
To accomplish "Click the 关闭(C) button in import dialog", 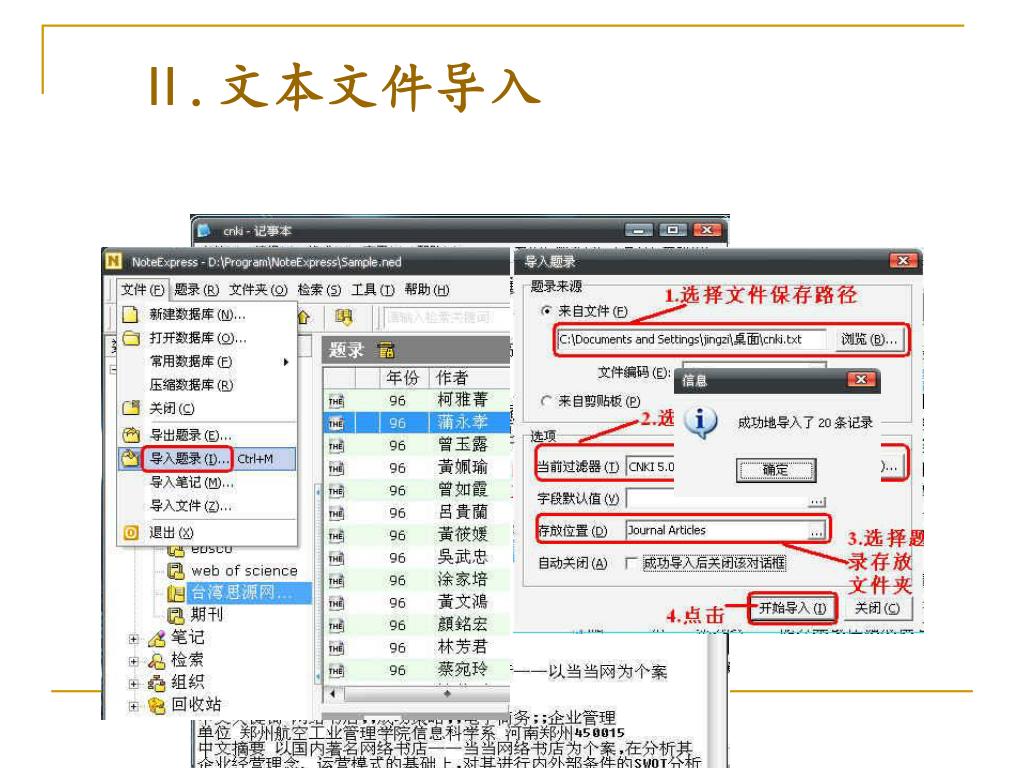I will point(877,609).
